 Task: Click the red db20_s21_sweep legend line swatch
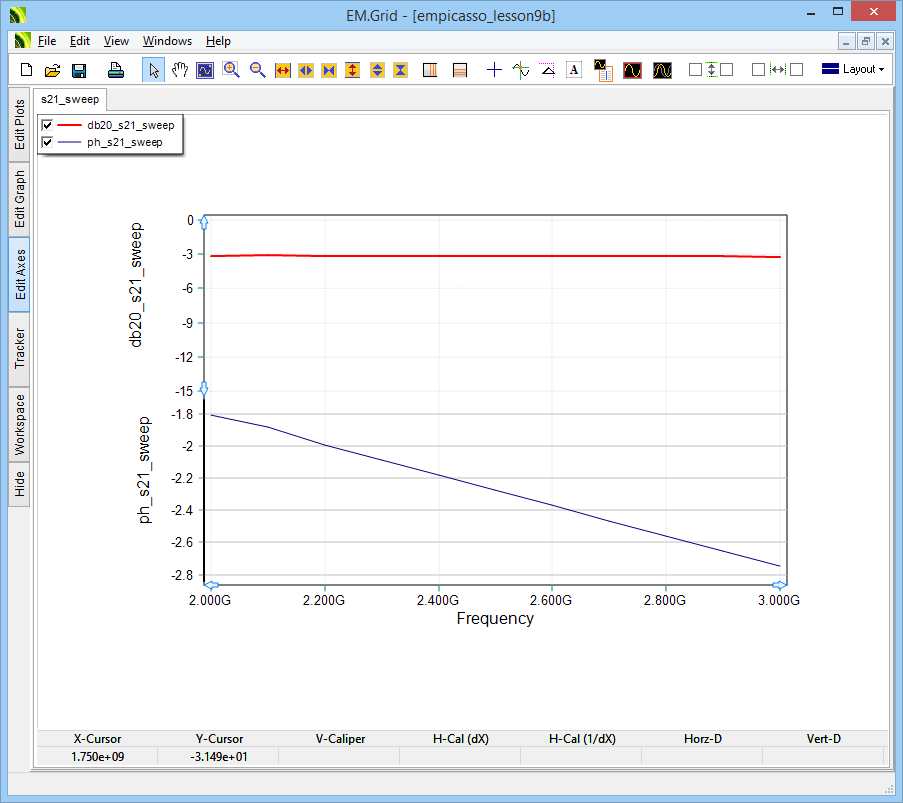pyautogui.click(x=69, y=126)
